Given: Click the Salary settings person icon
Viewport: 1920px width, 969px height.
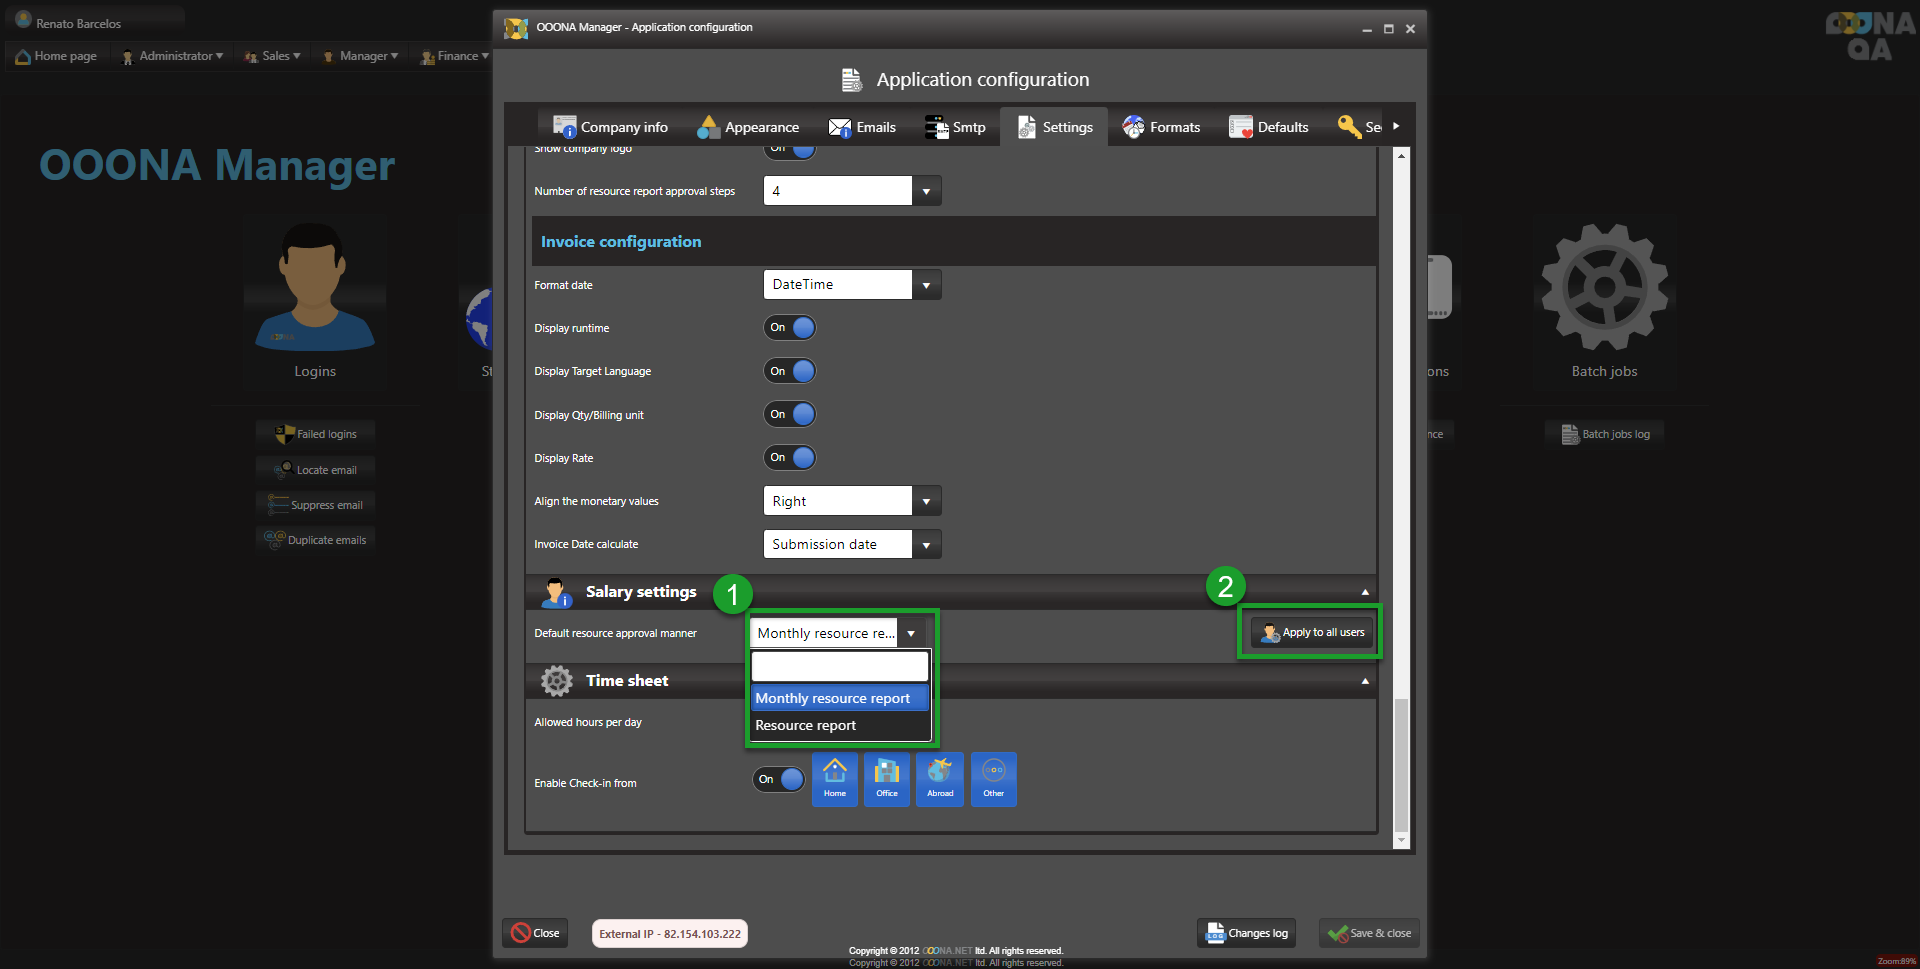Looking at the screenshot, I should click(555, 593).
